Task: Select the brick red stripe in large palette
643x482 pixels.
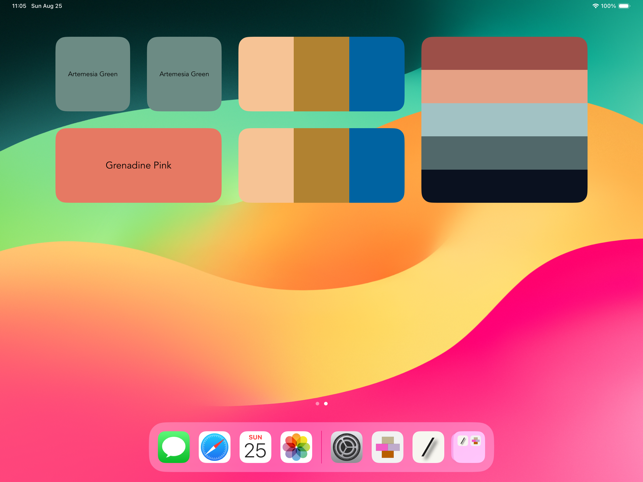Action: (x=504, y=53)
